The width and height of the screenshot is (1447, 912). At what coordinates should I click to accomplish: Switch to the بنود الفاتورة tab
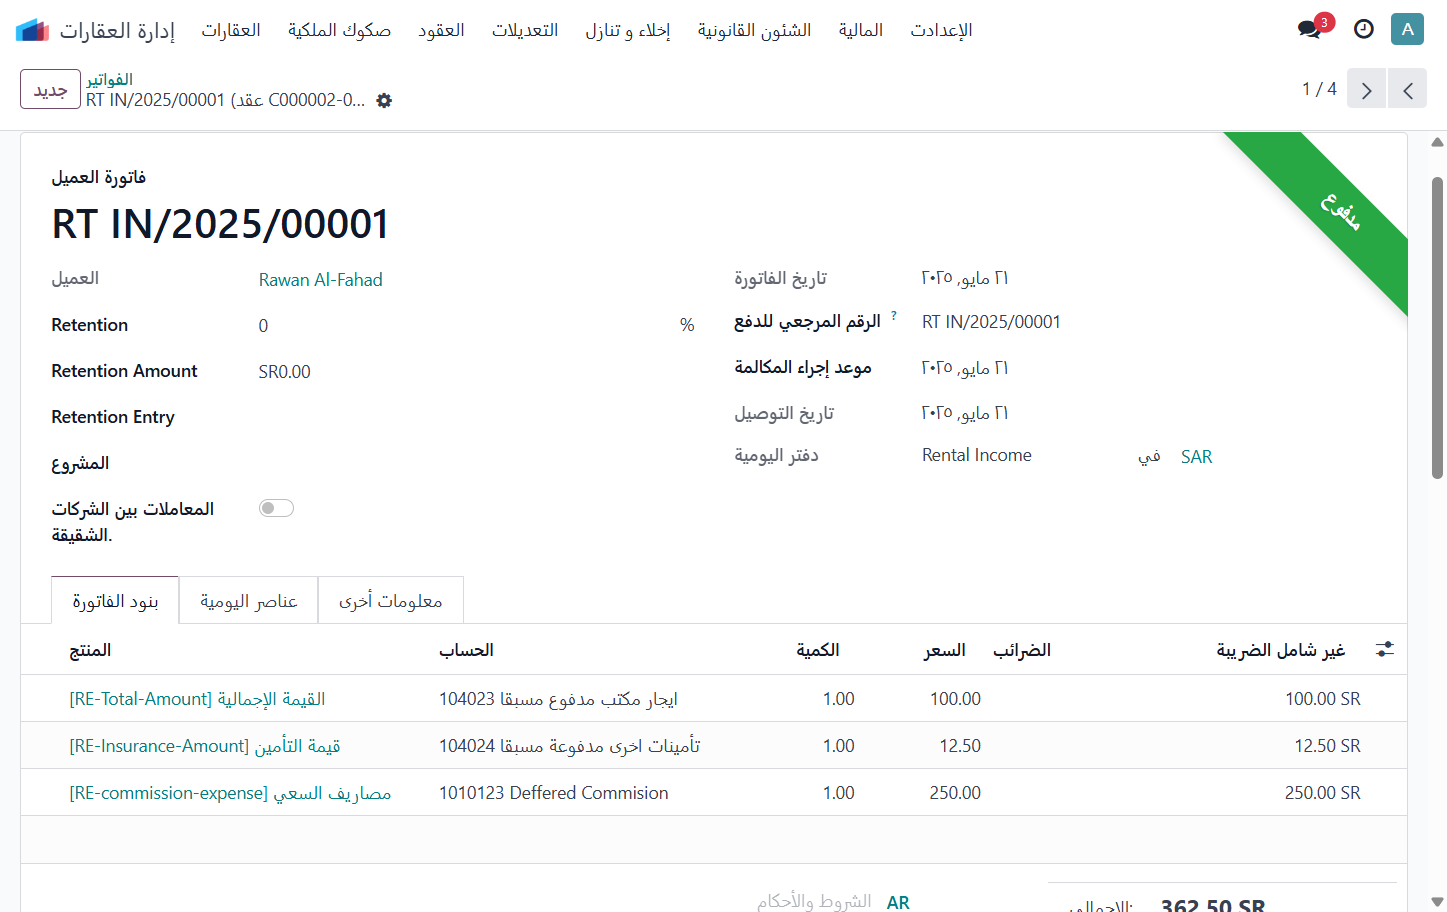point(115,600)
